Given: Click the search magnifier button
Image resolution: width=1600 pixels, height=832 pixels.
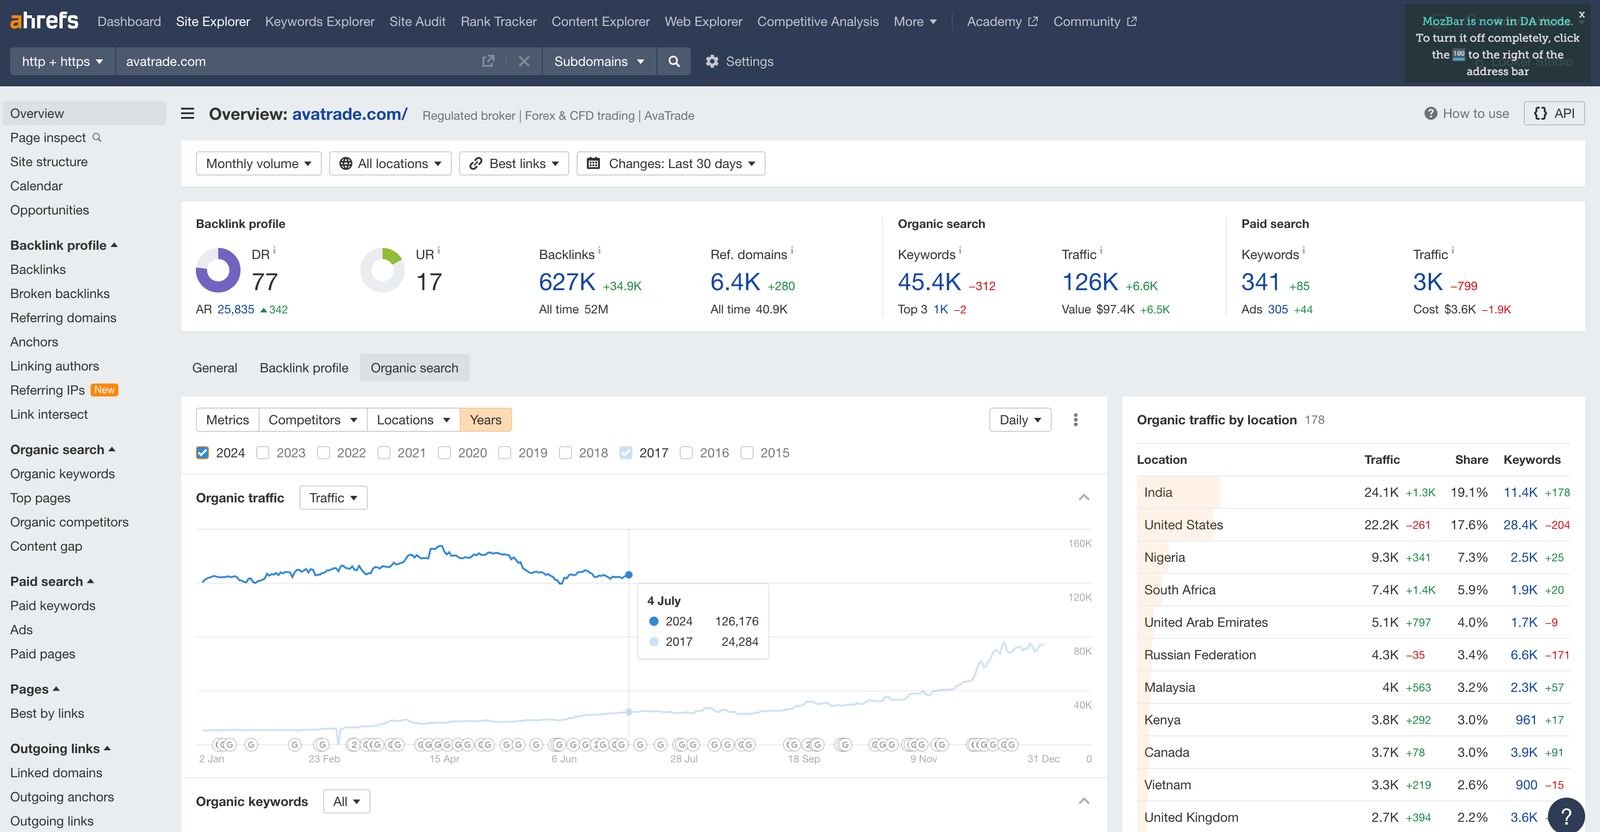Looking at the screenshot, I should pyautogui.click(x=674, y=61).
